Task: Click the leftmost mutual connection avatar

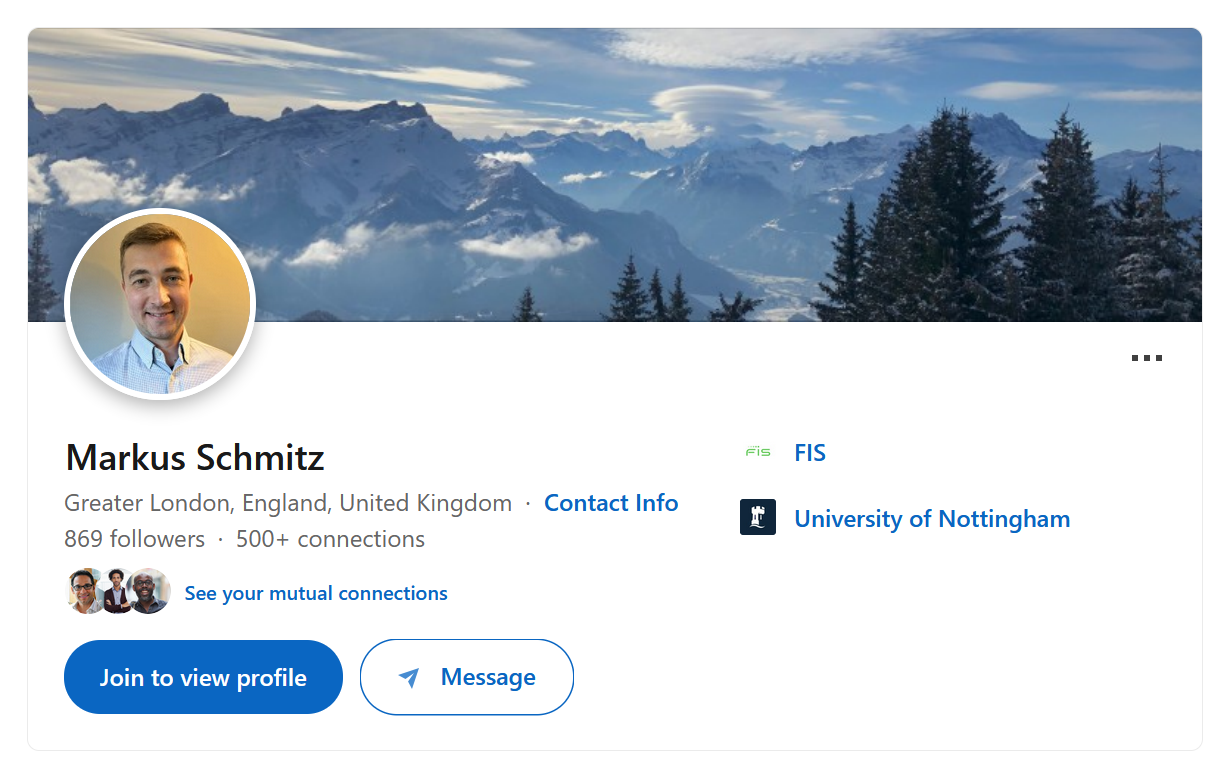Action: tap(85, 591)
